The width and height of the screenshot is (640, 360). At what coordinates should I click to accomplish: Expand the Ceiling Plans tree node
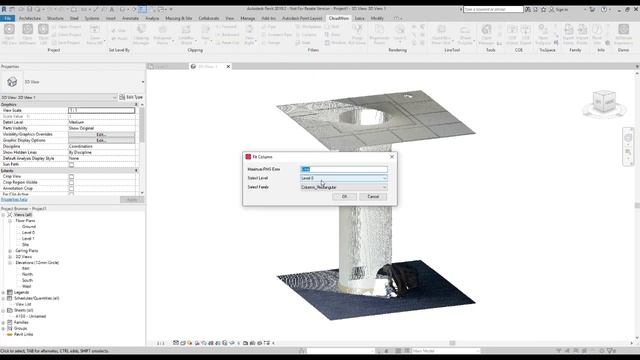pyautogui.click(x=10, y=251)
